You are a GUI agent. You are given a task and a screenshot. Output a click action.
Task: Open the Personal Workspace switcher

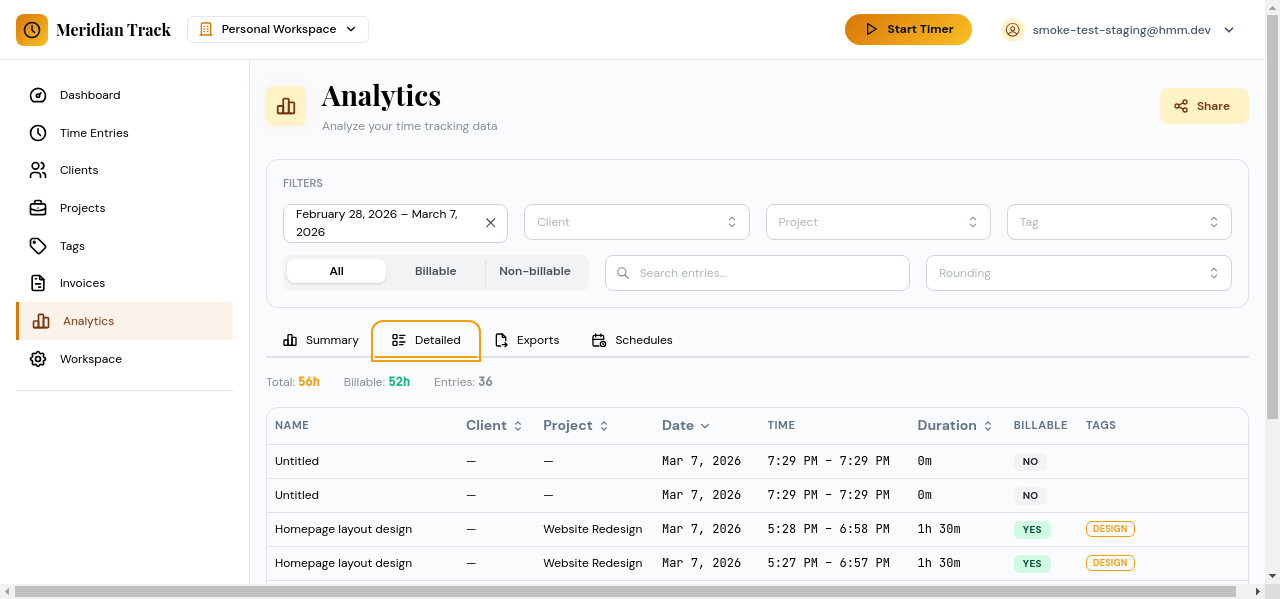pyautogui.click(x=277, y=29)
